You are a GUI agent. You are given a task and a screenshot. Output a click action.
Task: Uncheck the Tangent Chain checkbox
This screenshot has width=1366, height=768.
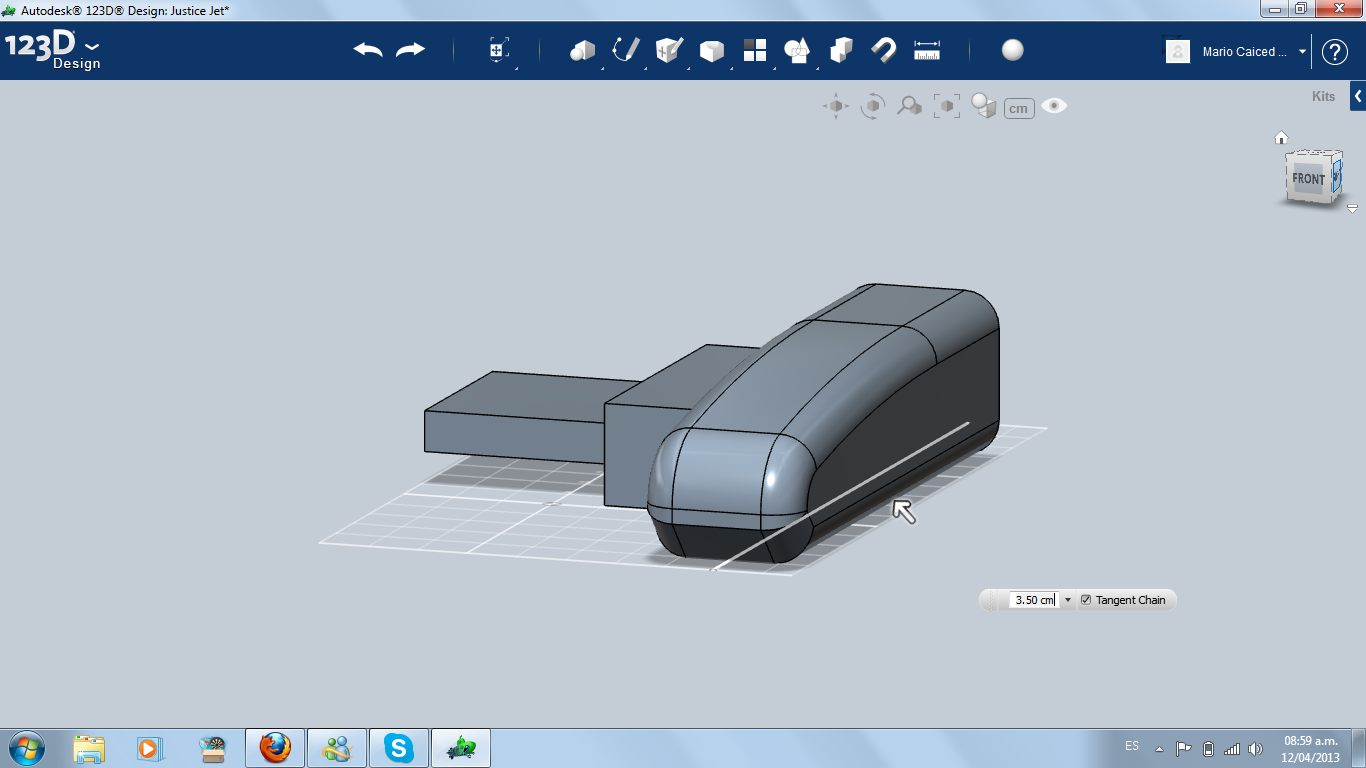[1086, 600]
